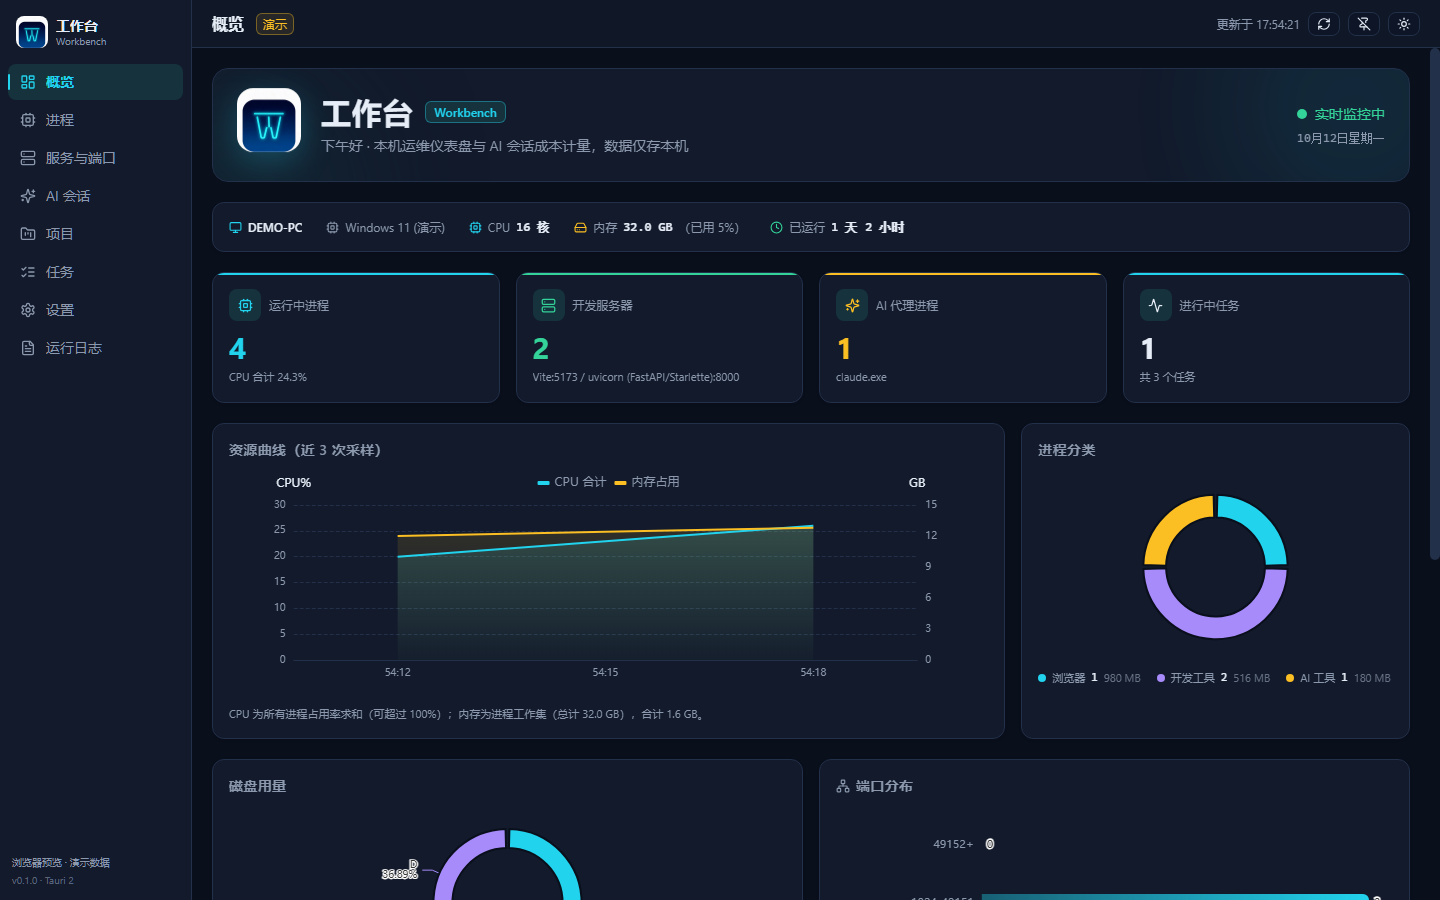Click the claude.exe label in the AI card
Viewport: 1440px width, 900px height.
pyautogui.click(x=861, y=377)
